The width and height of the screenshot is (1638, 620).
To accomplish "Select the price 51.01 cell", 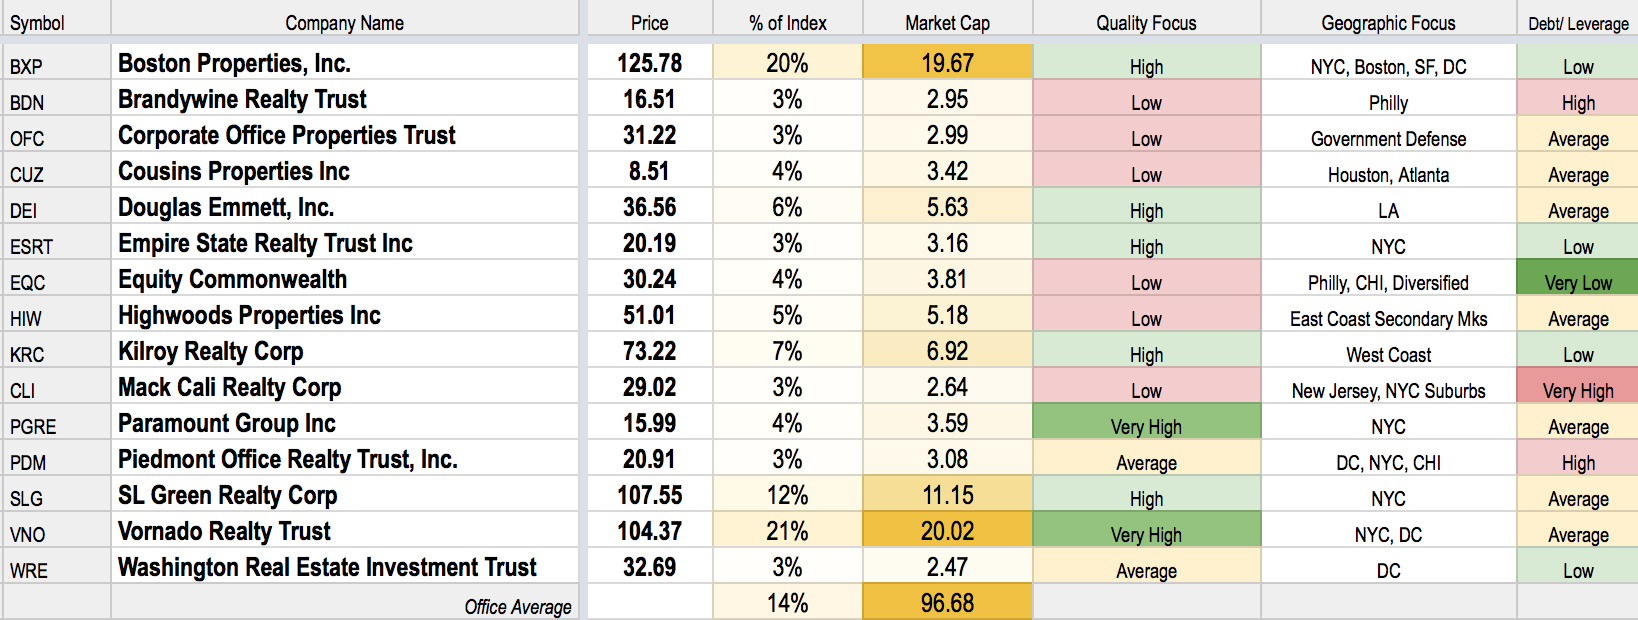I will click(x=650, y=314).
